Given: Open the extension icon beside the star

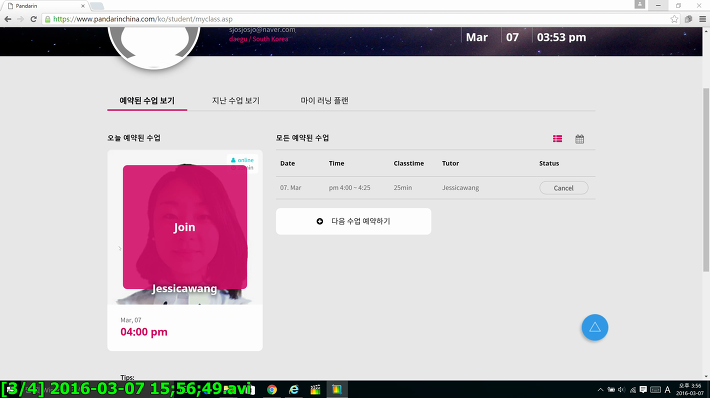Looking at the screenshot, I should click(688, 19).
